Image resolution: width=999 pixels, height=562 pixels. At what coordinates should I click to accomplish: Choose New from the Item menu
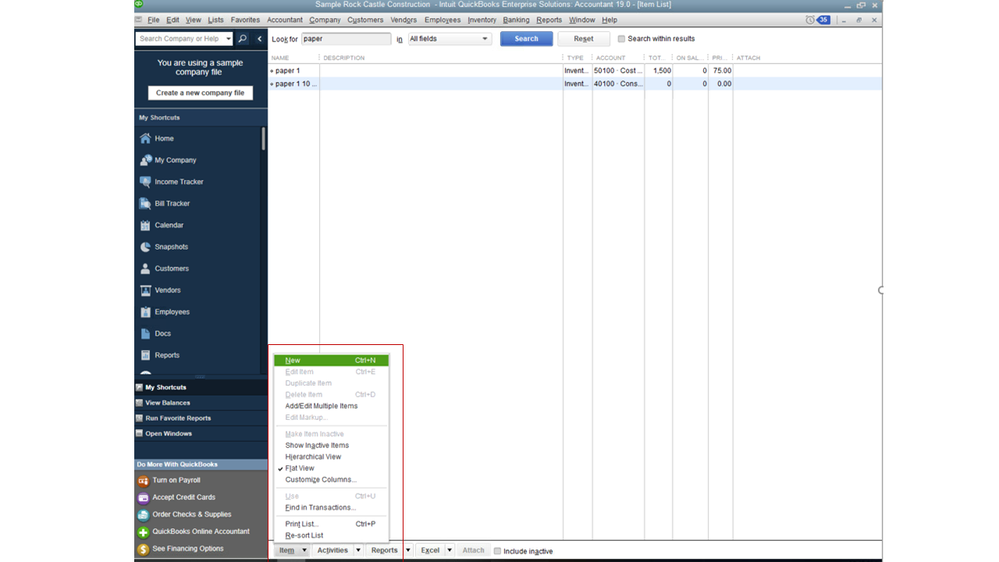(x=331, y=361)
